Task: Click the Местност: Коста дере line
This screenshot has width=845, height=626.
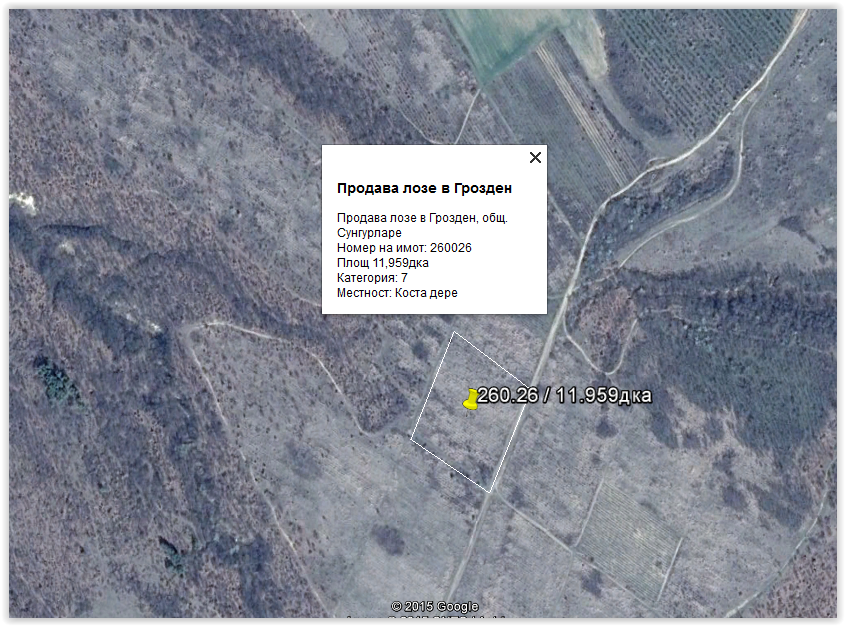Action: 397,292
